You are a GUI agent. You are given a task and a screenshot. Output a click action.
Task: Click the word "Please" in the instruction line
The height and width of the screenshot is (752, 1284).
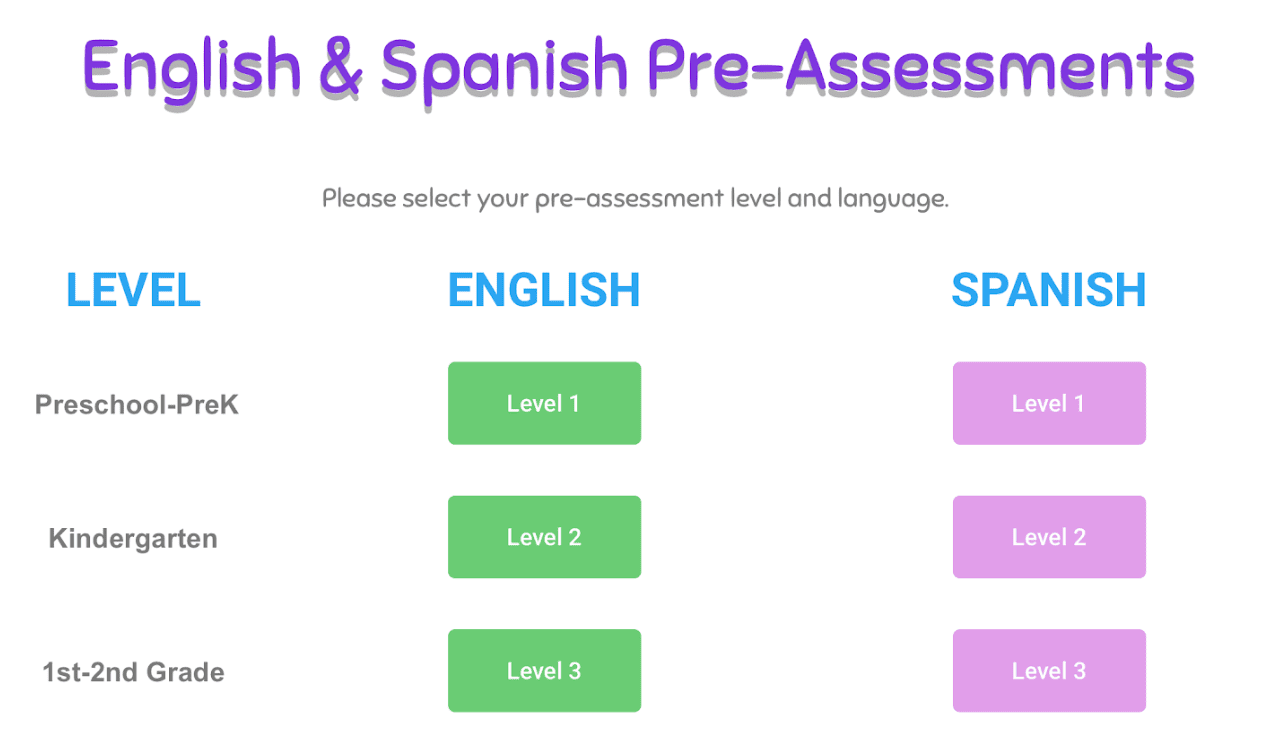click(358, 198)
